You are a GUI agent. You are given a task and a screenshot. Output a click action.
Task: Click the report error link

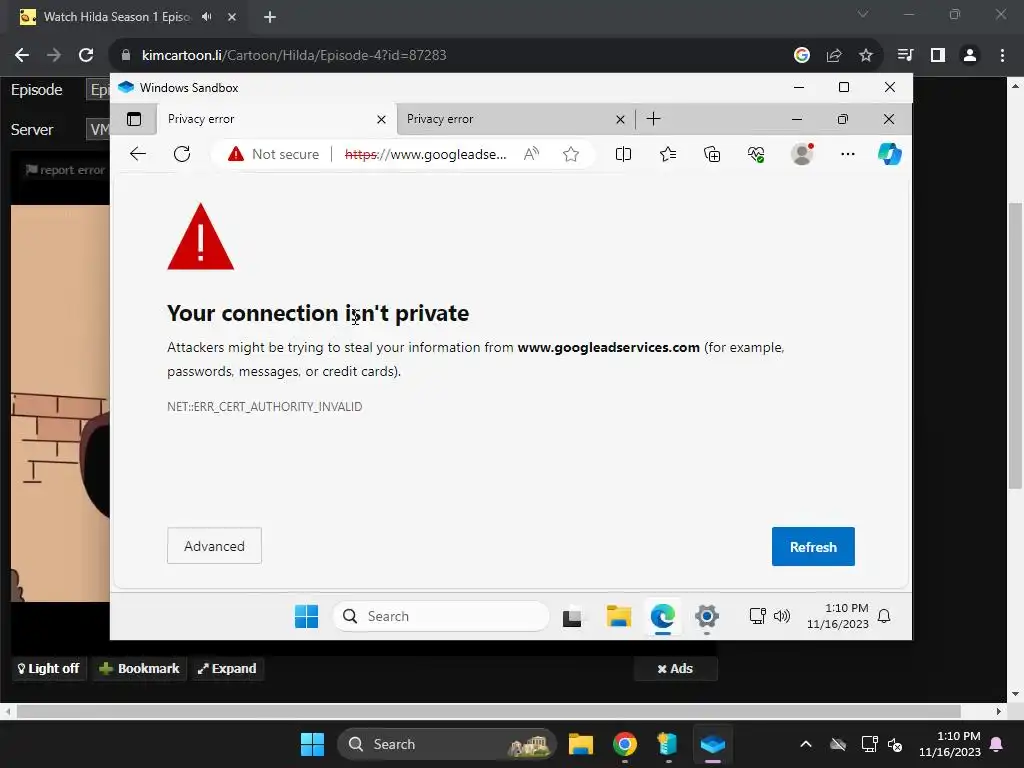click(65, 170)
